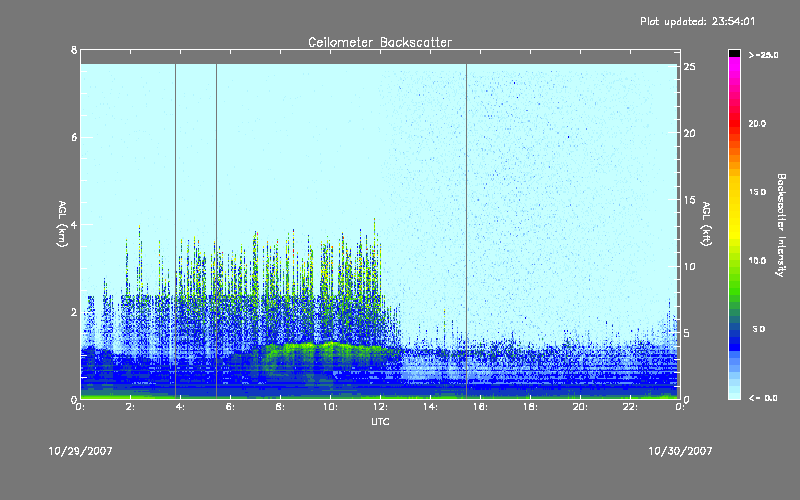Click the colorbar label '15.0'
The height and width of the screenshot is (500, 800).
(x=757, y=192)
